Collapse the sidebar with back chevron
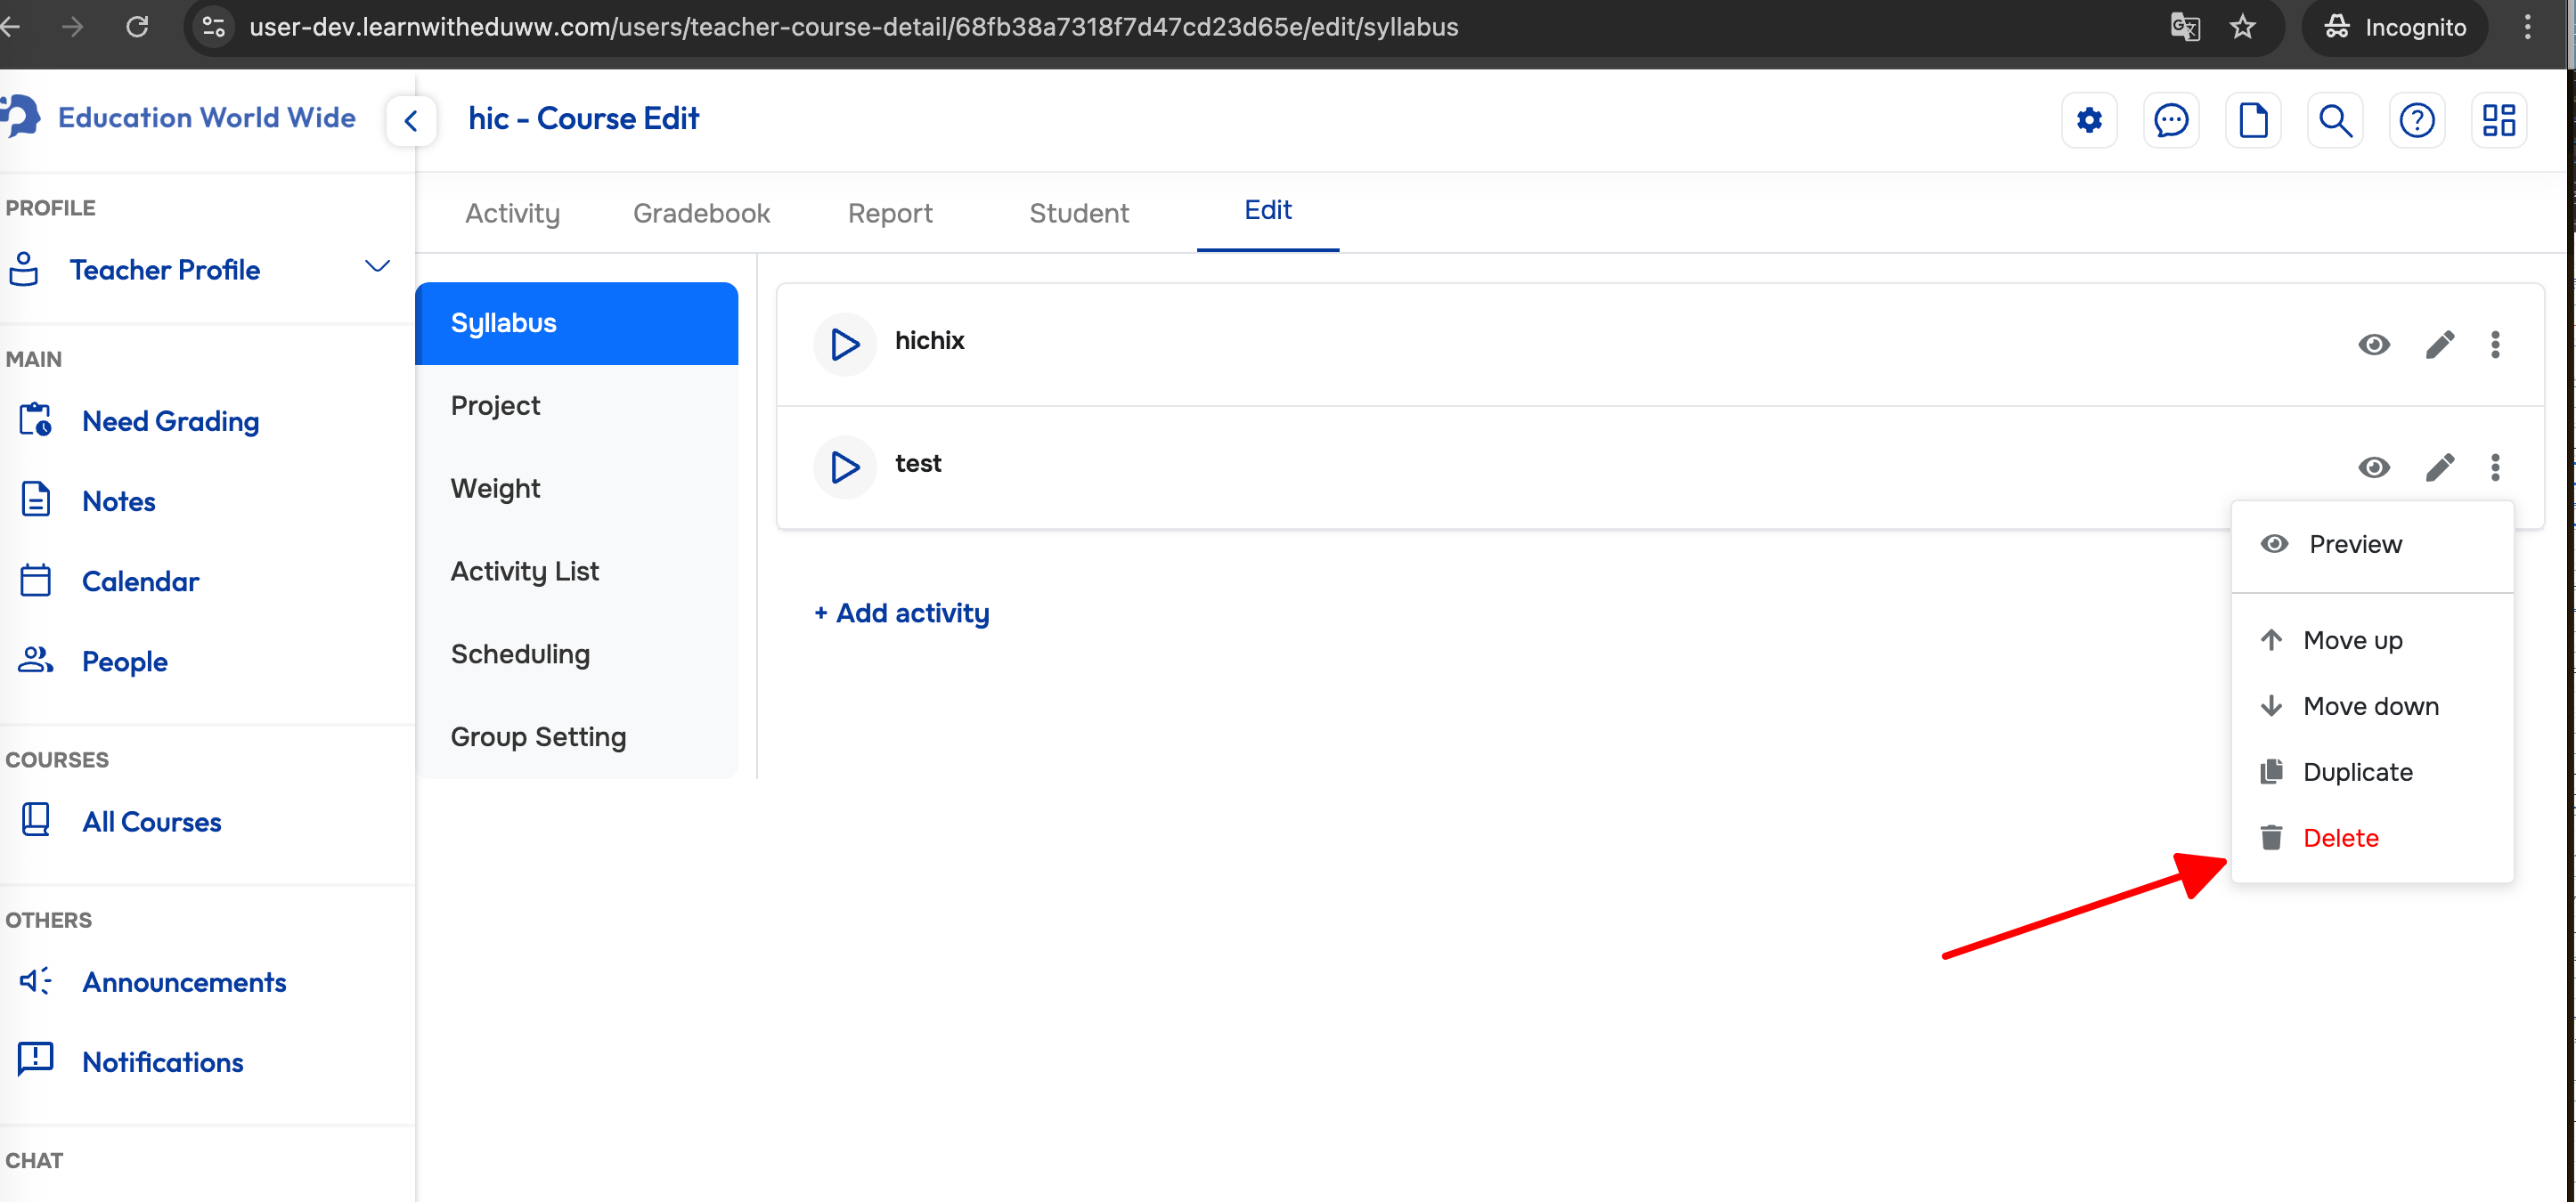This screenshot has width=2576, height=1202. tap(410, 121)
